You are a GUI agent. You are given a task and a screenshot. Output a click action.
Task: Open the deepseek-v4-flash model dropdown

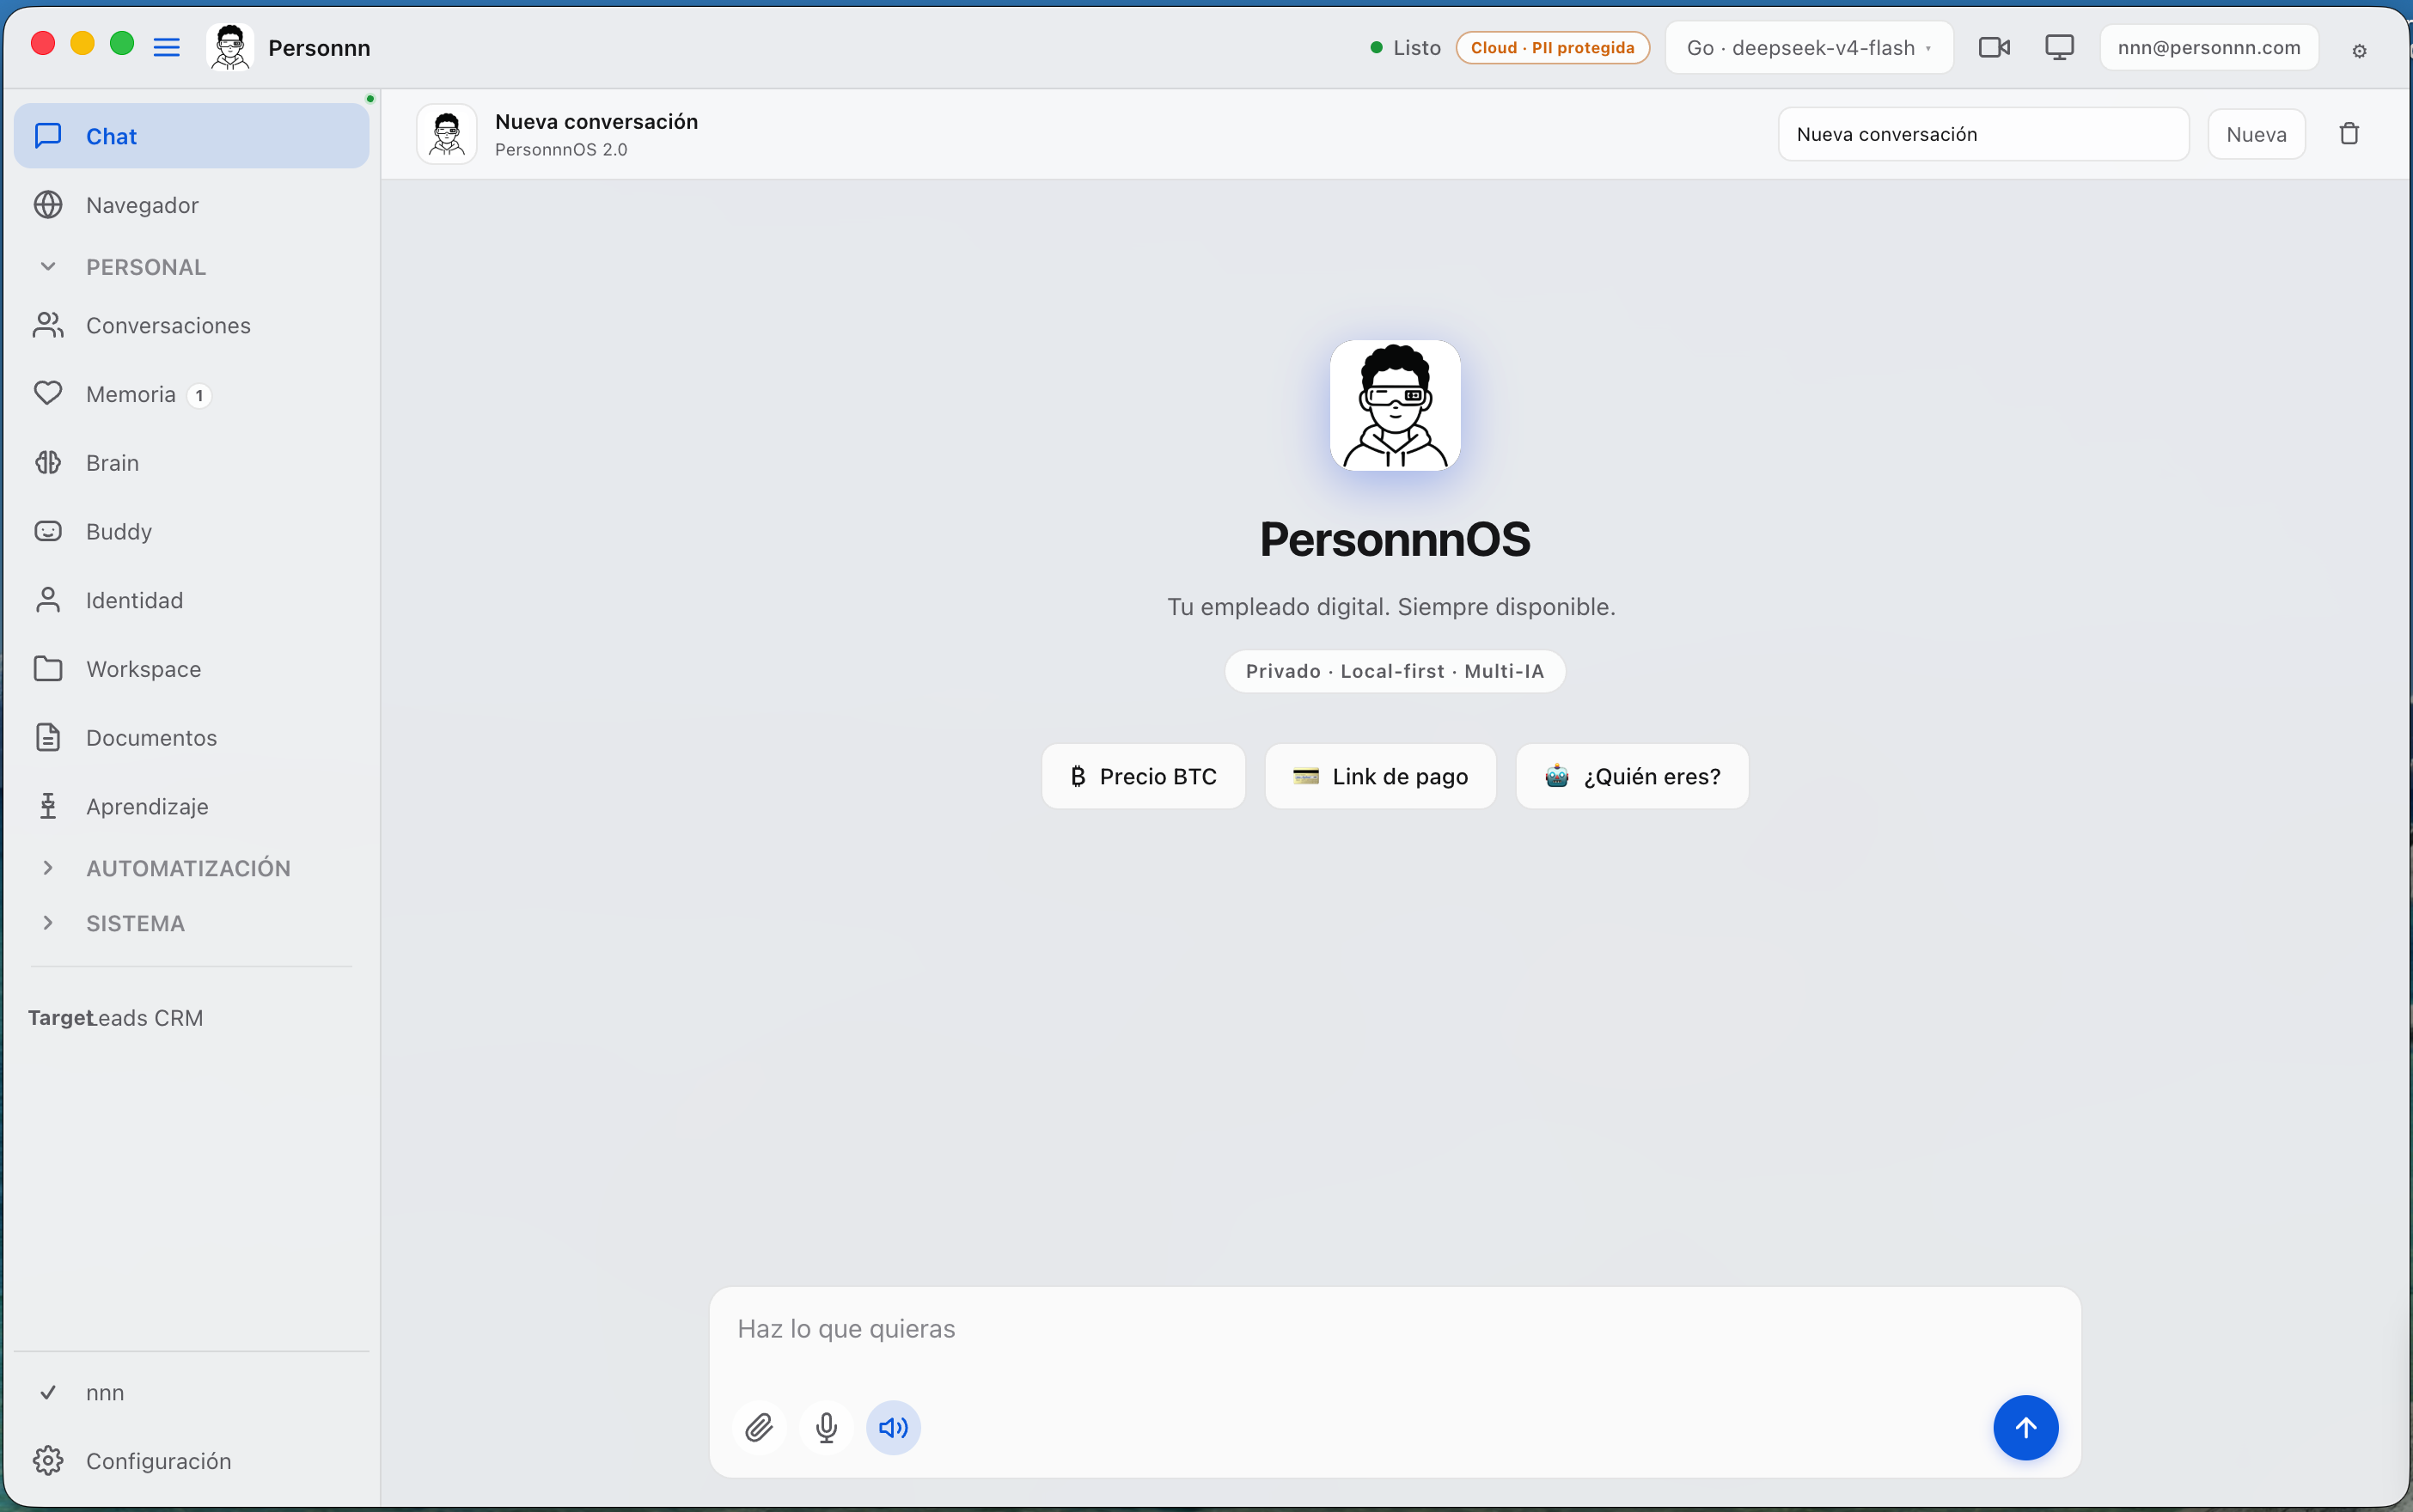coord(1808,47)
